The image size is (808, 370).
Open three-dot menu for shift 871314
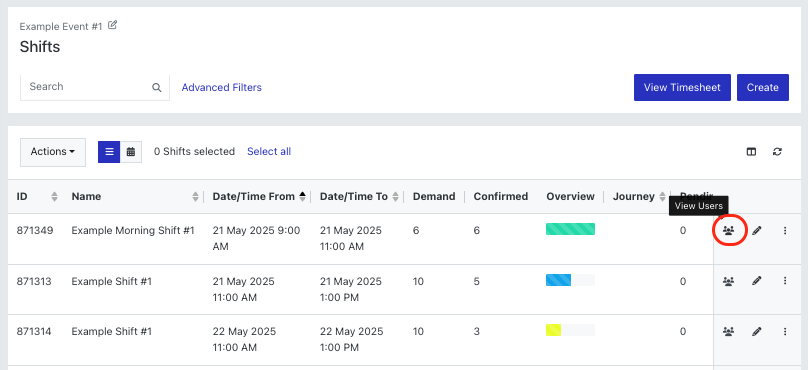785,331
